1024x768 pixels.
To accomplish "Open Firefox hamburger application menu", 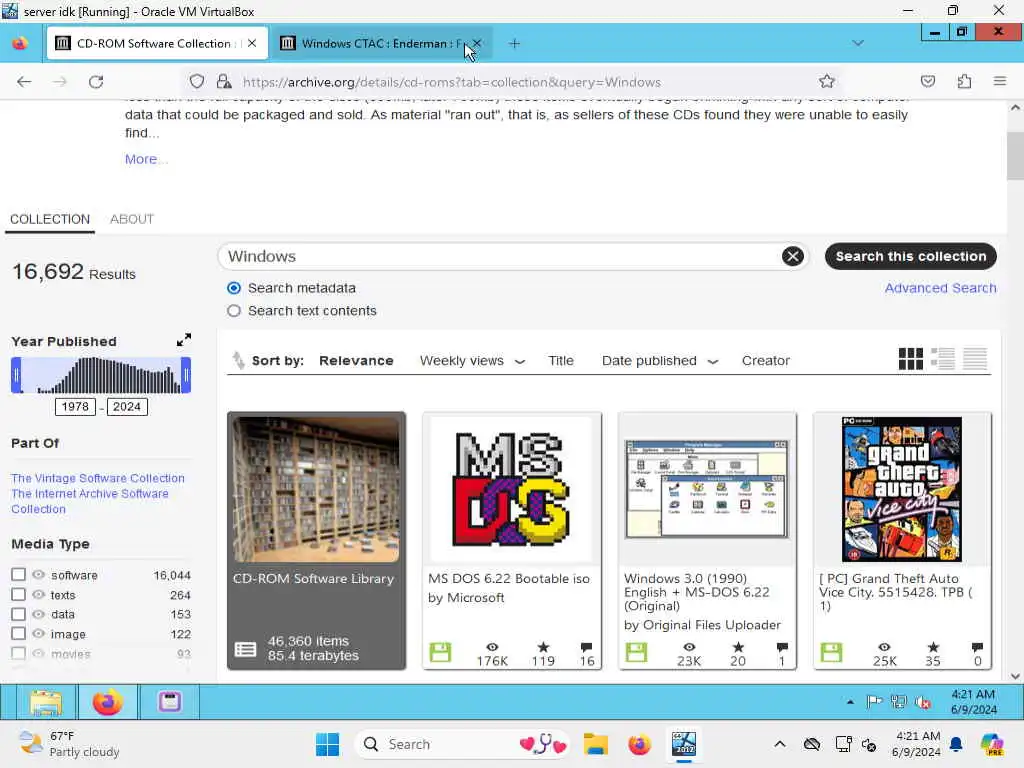I will pos(999,82).
